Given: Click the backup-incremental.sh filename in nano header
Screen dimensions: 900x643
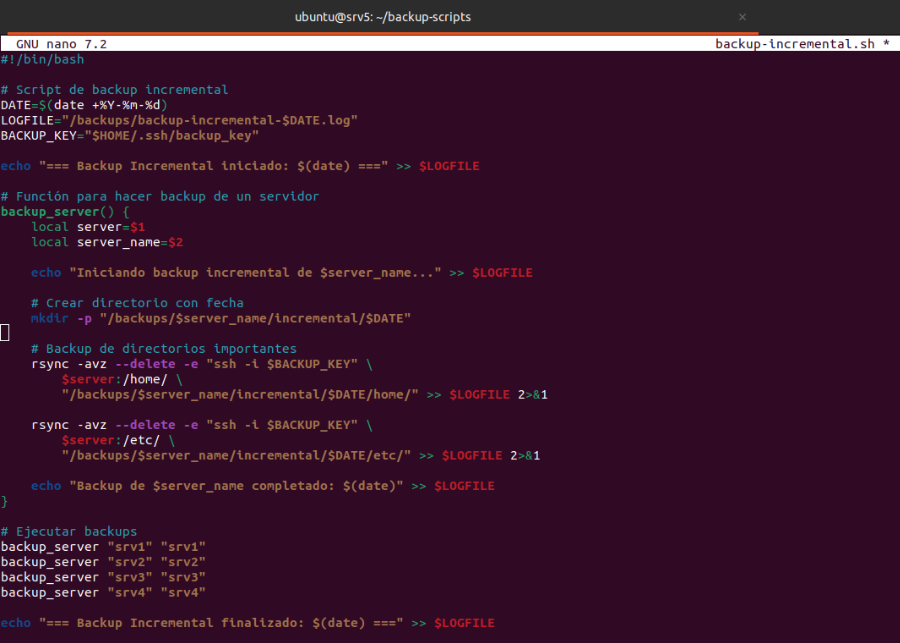Looking at the screenshot, I should (x=794, y=44).
